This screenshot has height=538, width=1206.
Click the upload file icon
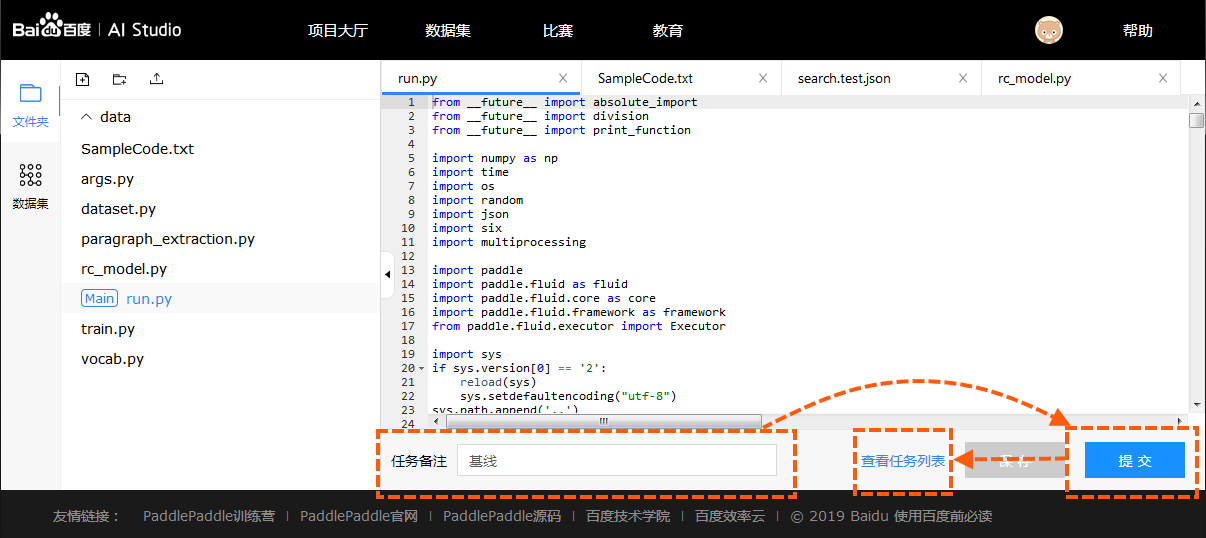156,79
